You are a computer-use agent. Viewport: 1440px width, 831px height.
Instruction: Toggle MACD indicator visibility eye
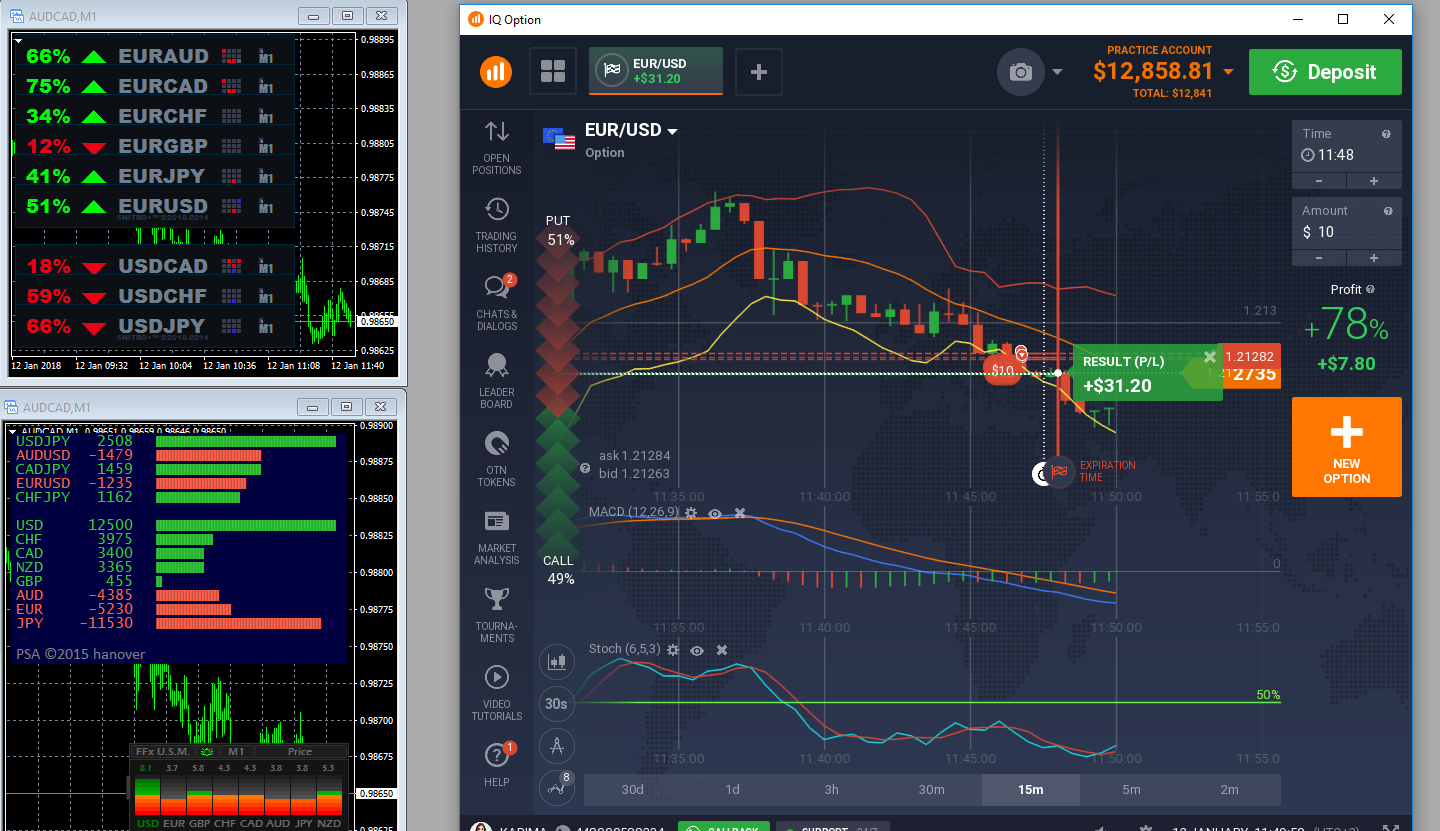coord(715,513)
